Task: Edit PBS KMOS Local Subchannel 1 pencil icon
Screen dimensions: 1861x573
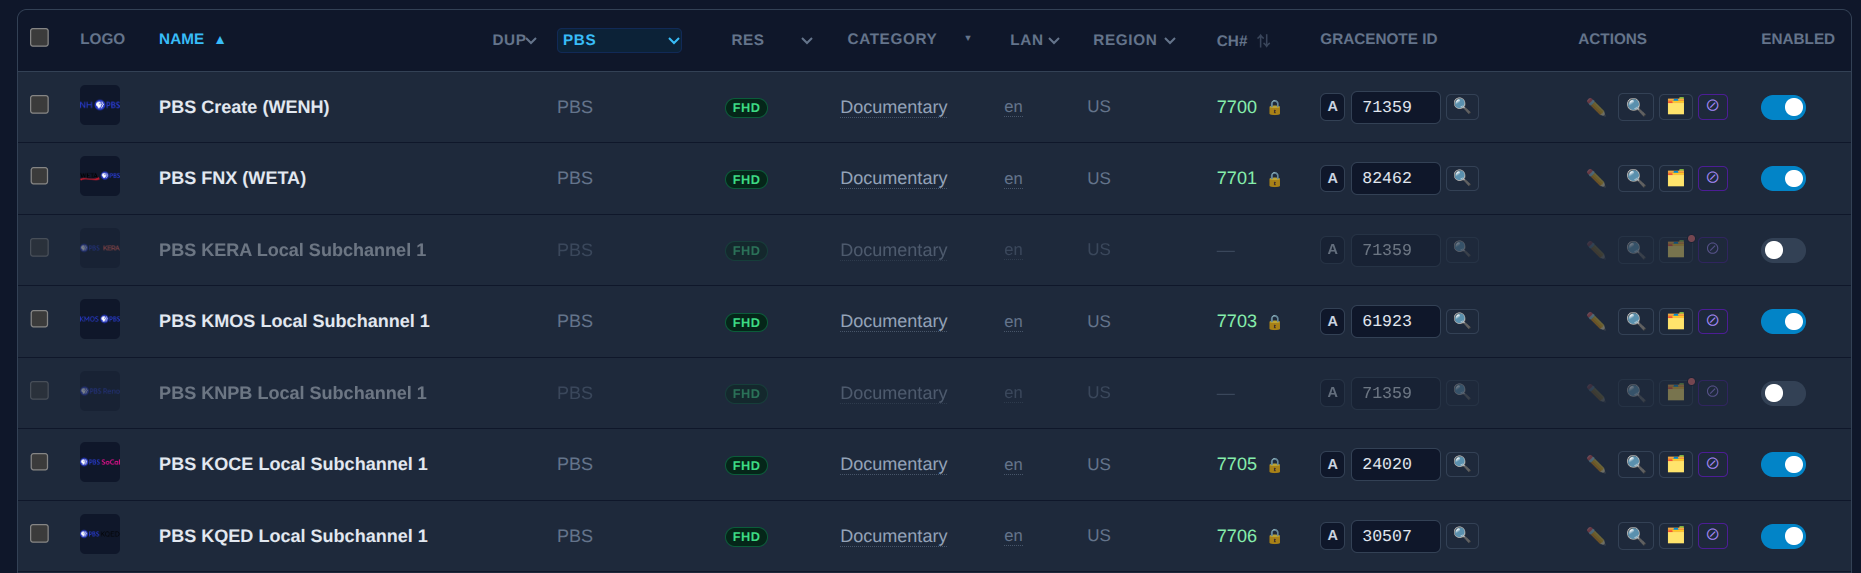Action: coord(1596,321)
